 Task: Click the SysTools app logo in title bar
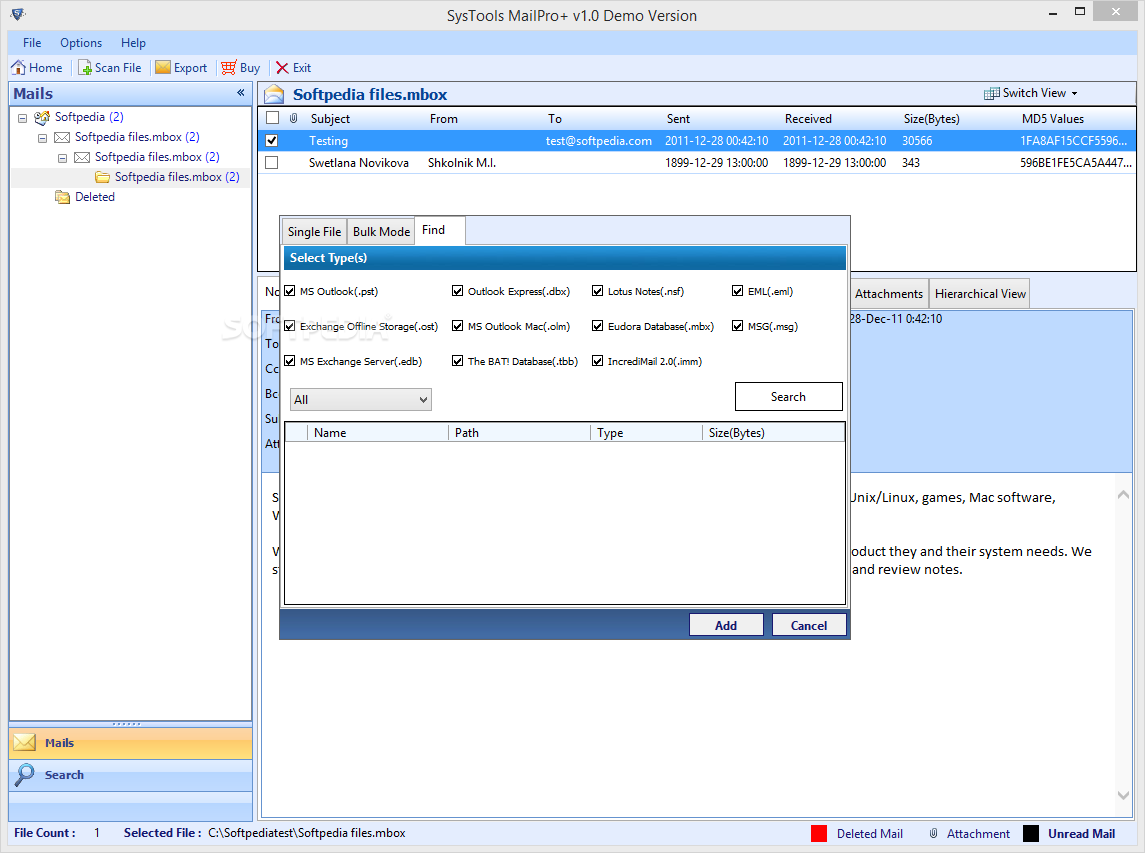click(18, 15)
